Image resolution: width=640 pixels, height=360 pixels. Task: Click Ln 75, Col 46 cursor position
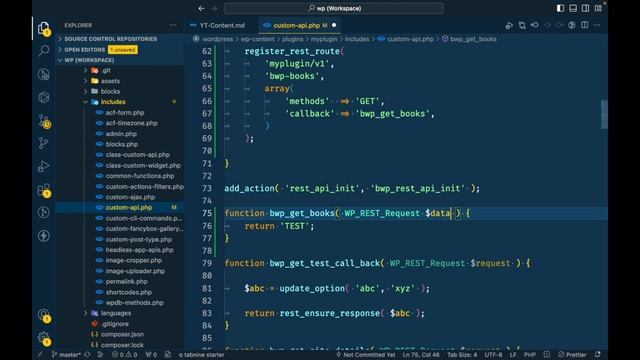click(421, 355)
